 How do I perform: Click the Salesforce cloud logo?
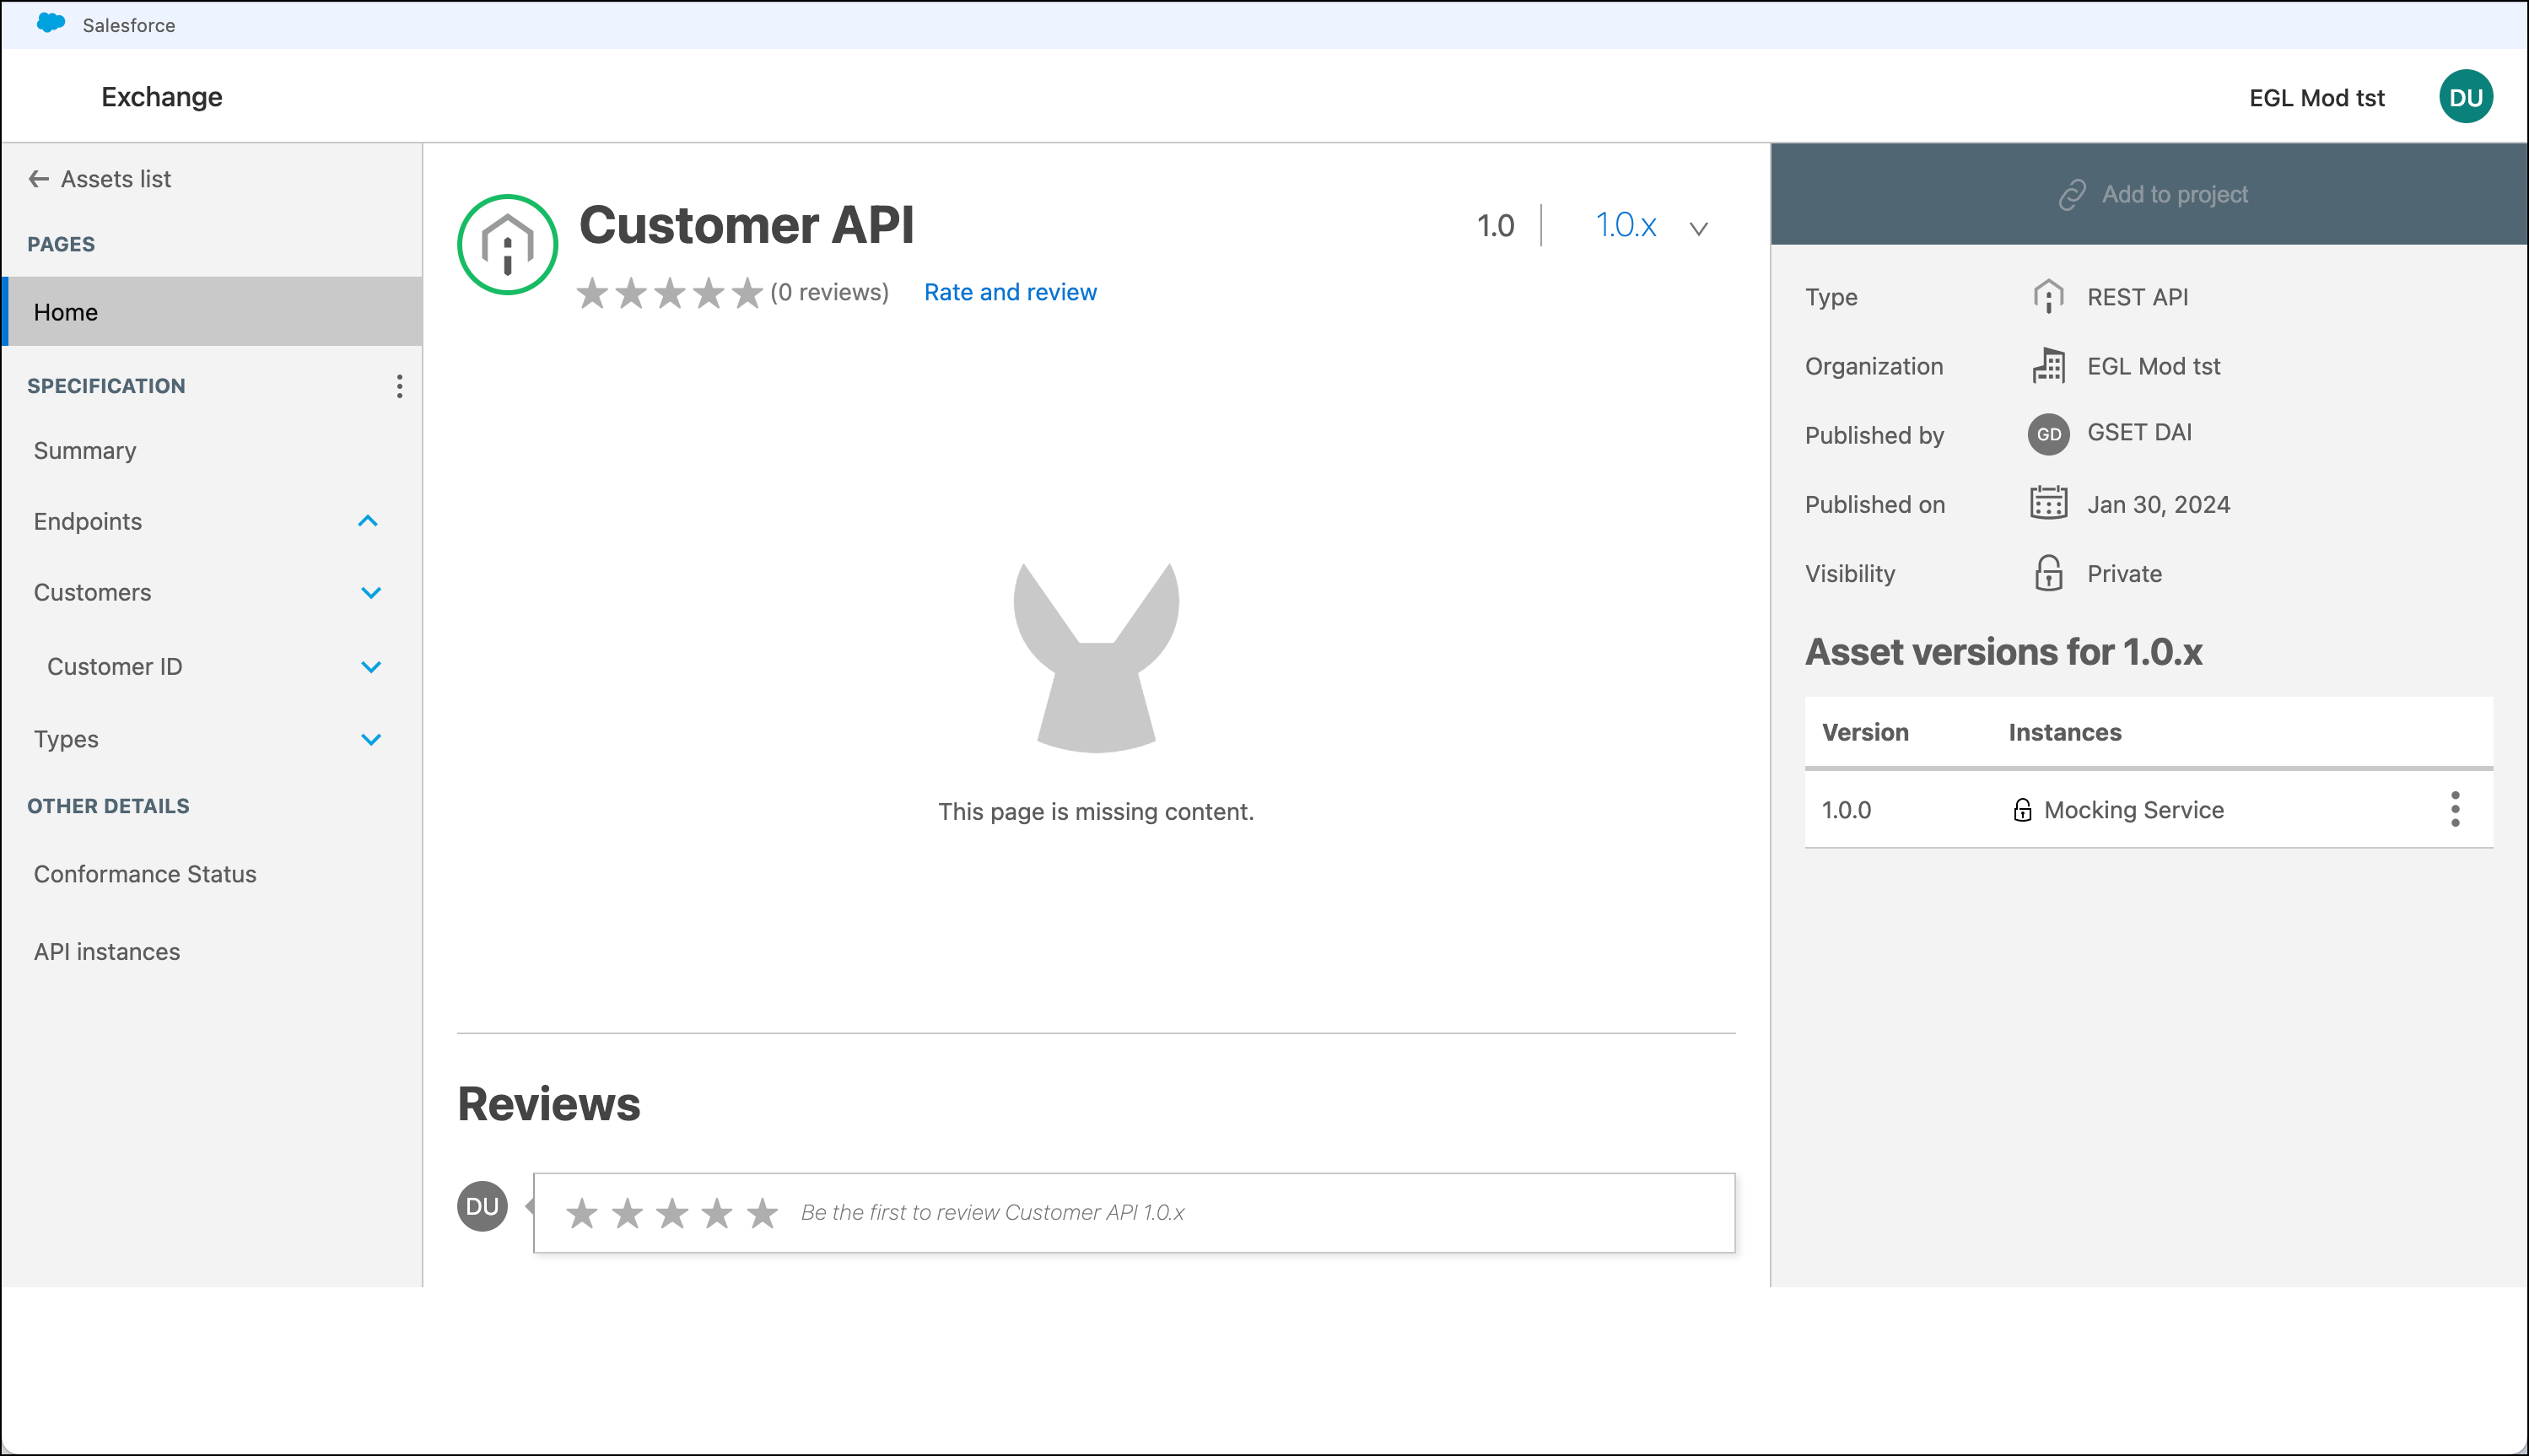(x=50, y=23)
